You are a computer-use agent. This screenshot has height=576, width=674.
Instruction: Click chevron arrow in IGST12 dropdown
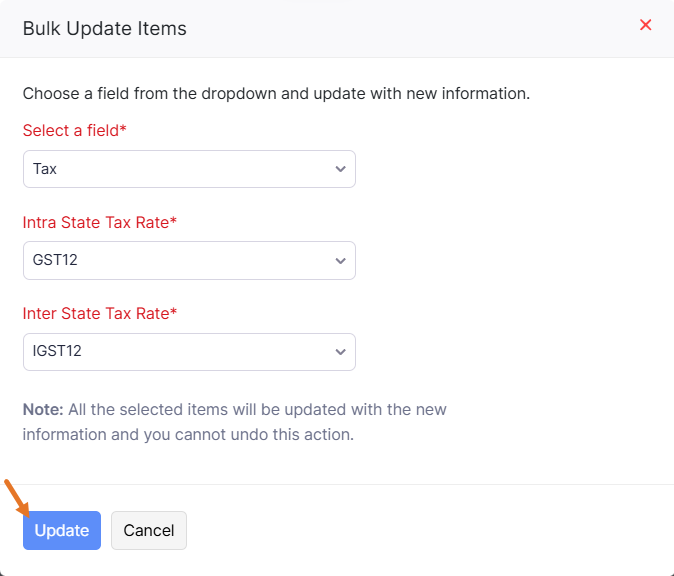341,352
